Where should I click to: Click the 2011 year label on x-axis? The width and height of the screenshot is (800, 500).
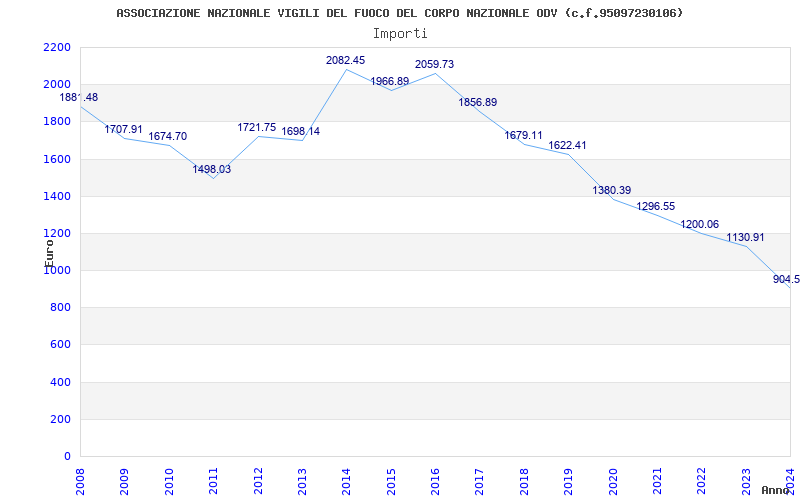pos(214,481)
